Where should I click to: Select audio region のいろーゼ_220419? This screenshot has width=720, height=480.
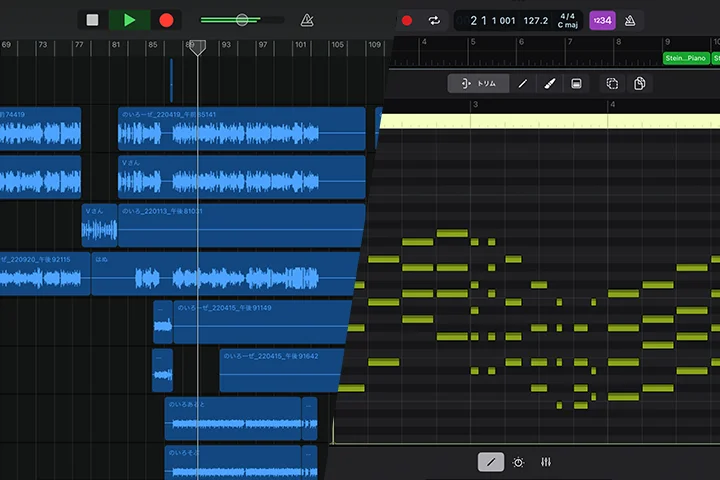pyautogui.click(x=242, y=129)
